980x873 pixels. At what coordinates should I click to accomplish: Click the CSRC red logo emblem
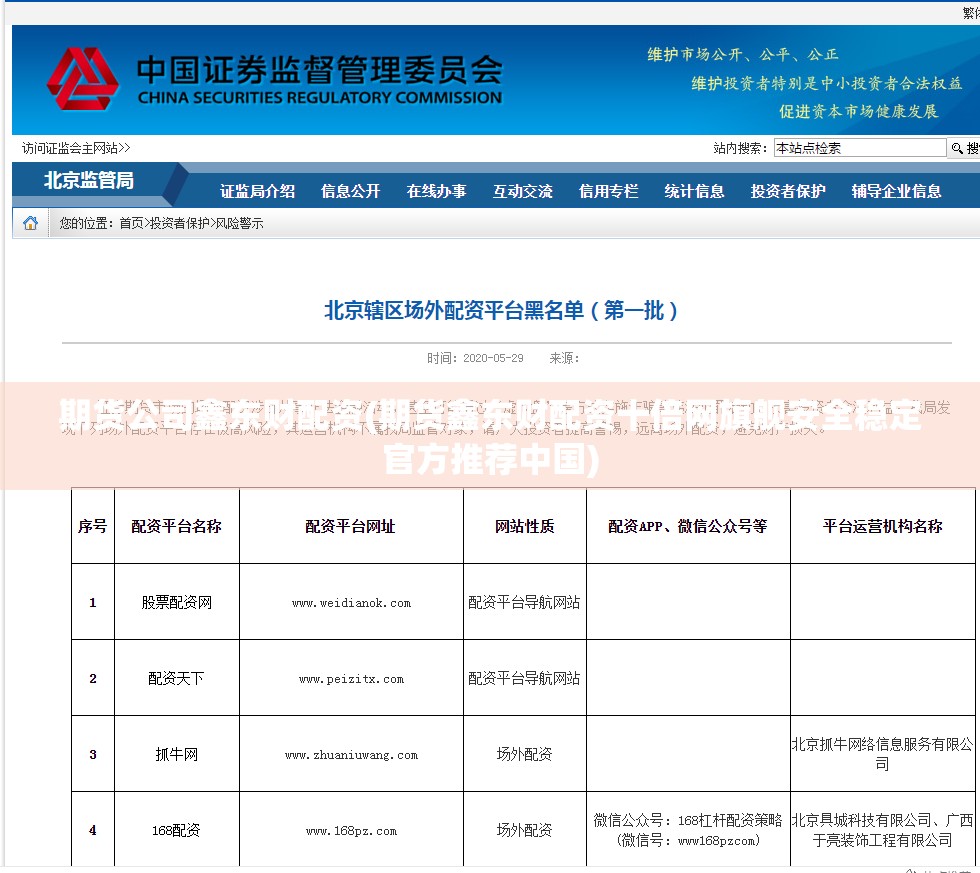(x=82, y=79)
